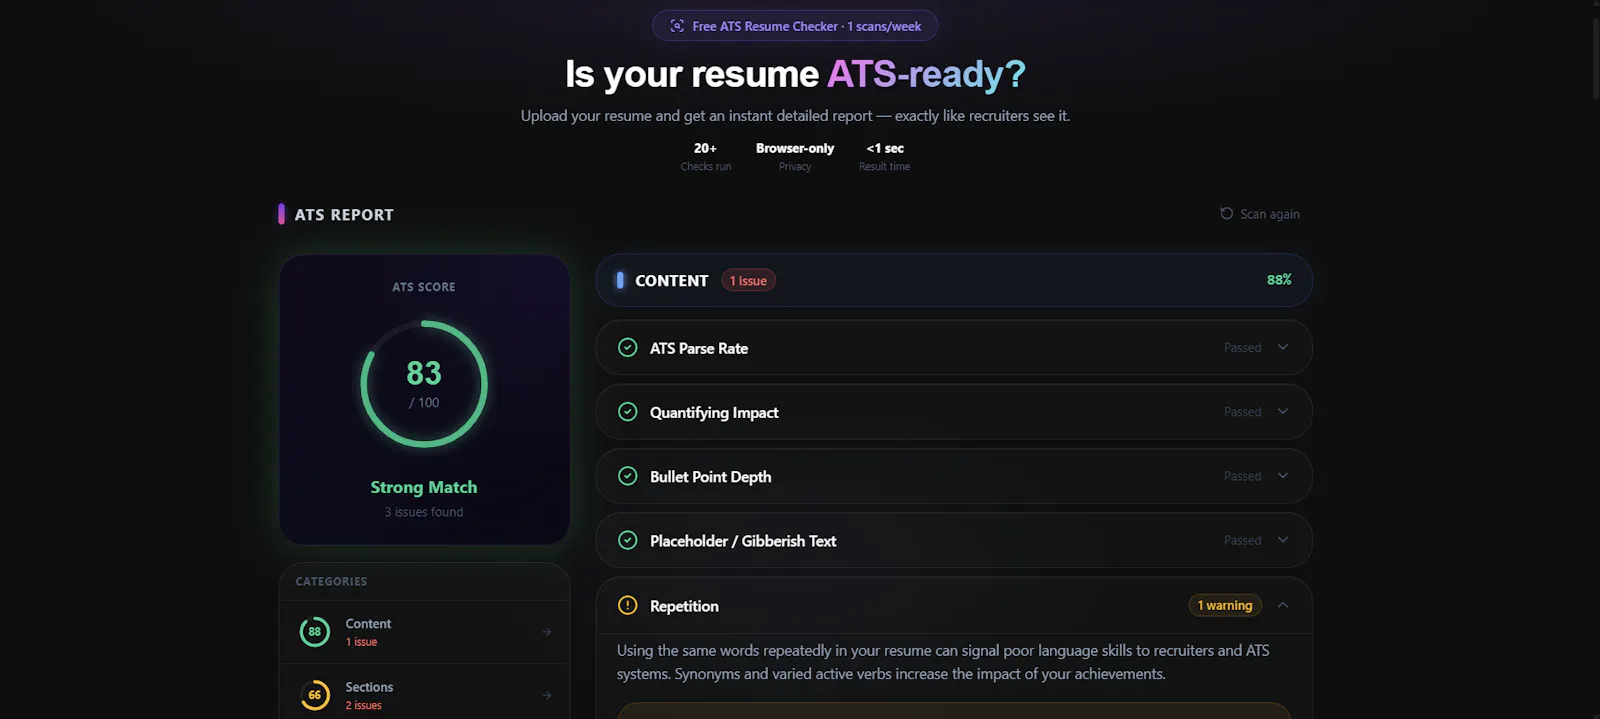Click the 1 issue badge on CONTENT
Screen dimensions: 1600x719
(x=748, y=281)
